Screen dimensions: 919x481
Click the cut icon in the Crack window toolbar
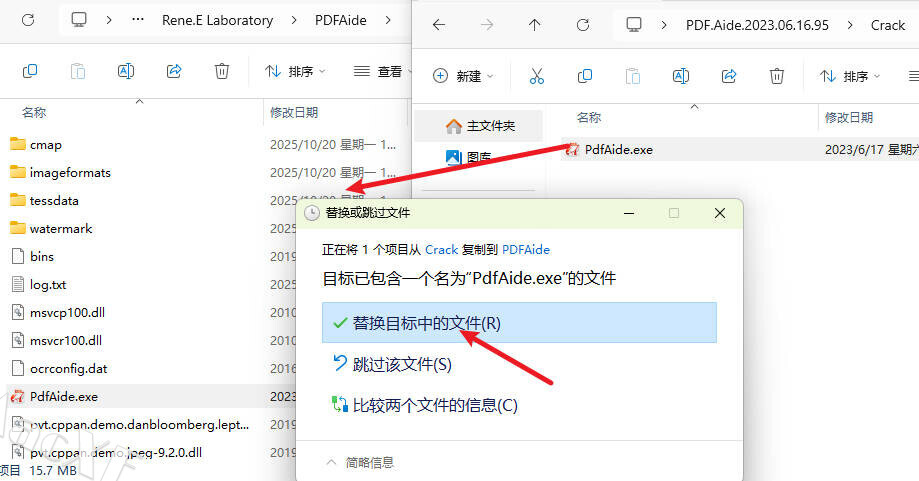click(537, 76)
